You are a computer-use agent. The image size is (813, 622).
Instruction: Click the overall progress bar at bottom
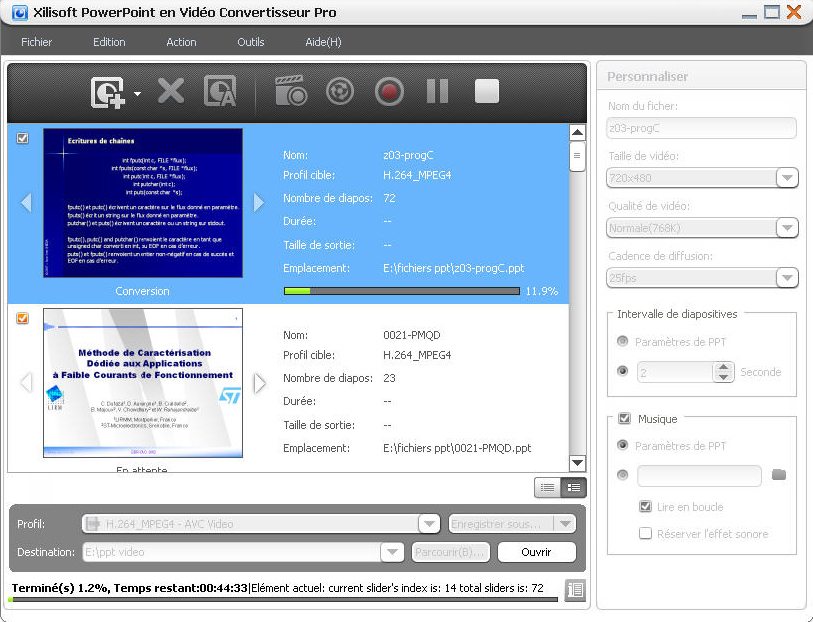pyautogui.click(x=283, y=600)
